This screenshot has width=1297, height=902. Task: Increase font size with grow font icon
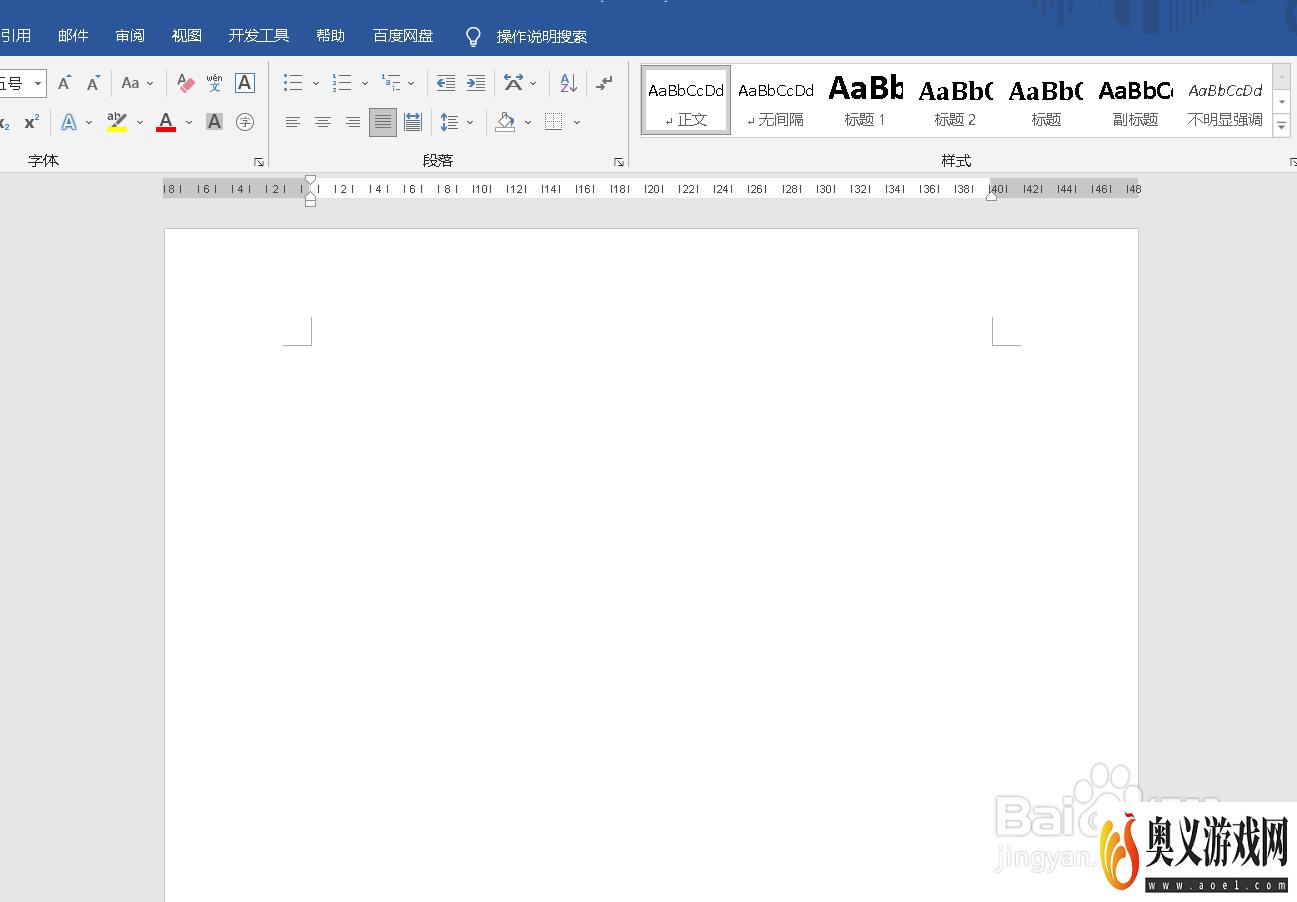pos(64,83)
